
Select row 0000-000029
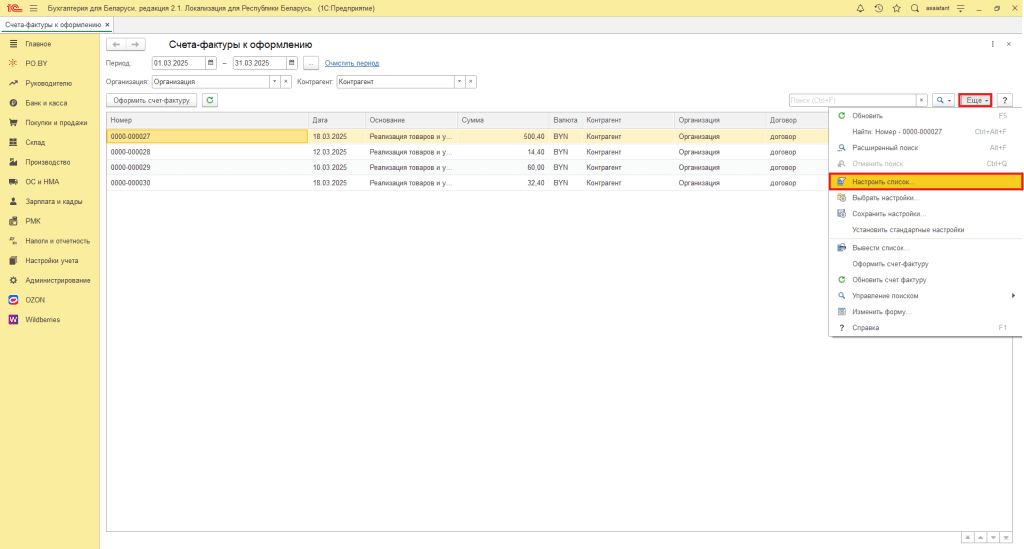click(467, 168)
